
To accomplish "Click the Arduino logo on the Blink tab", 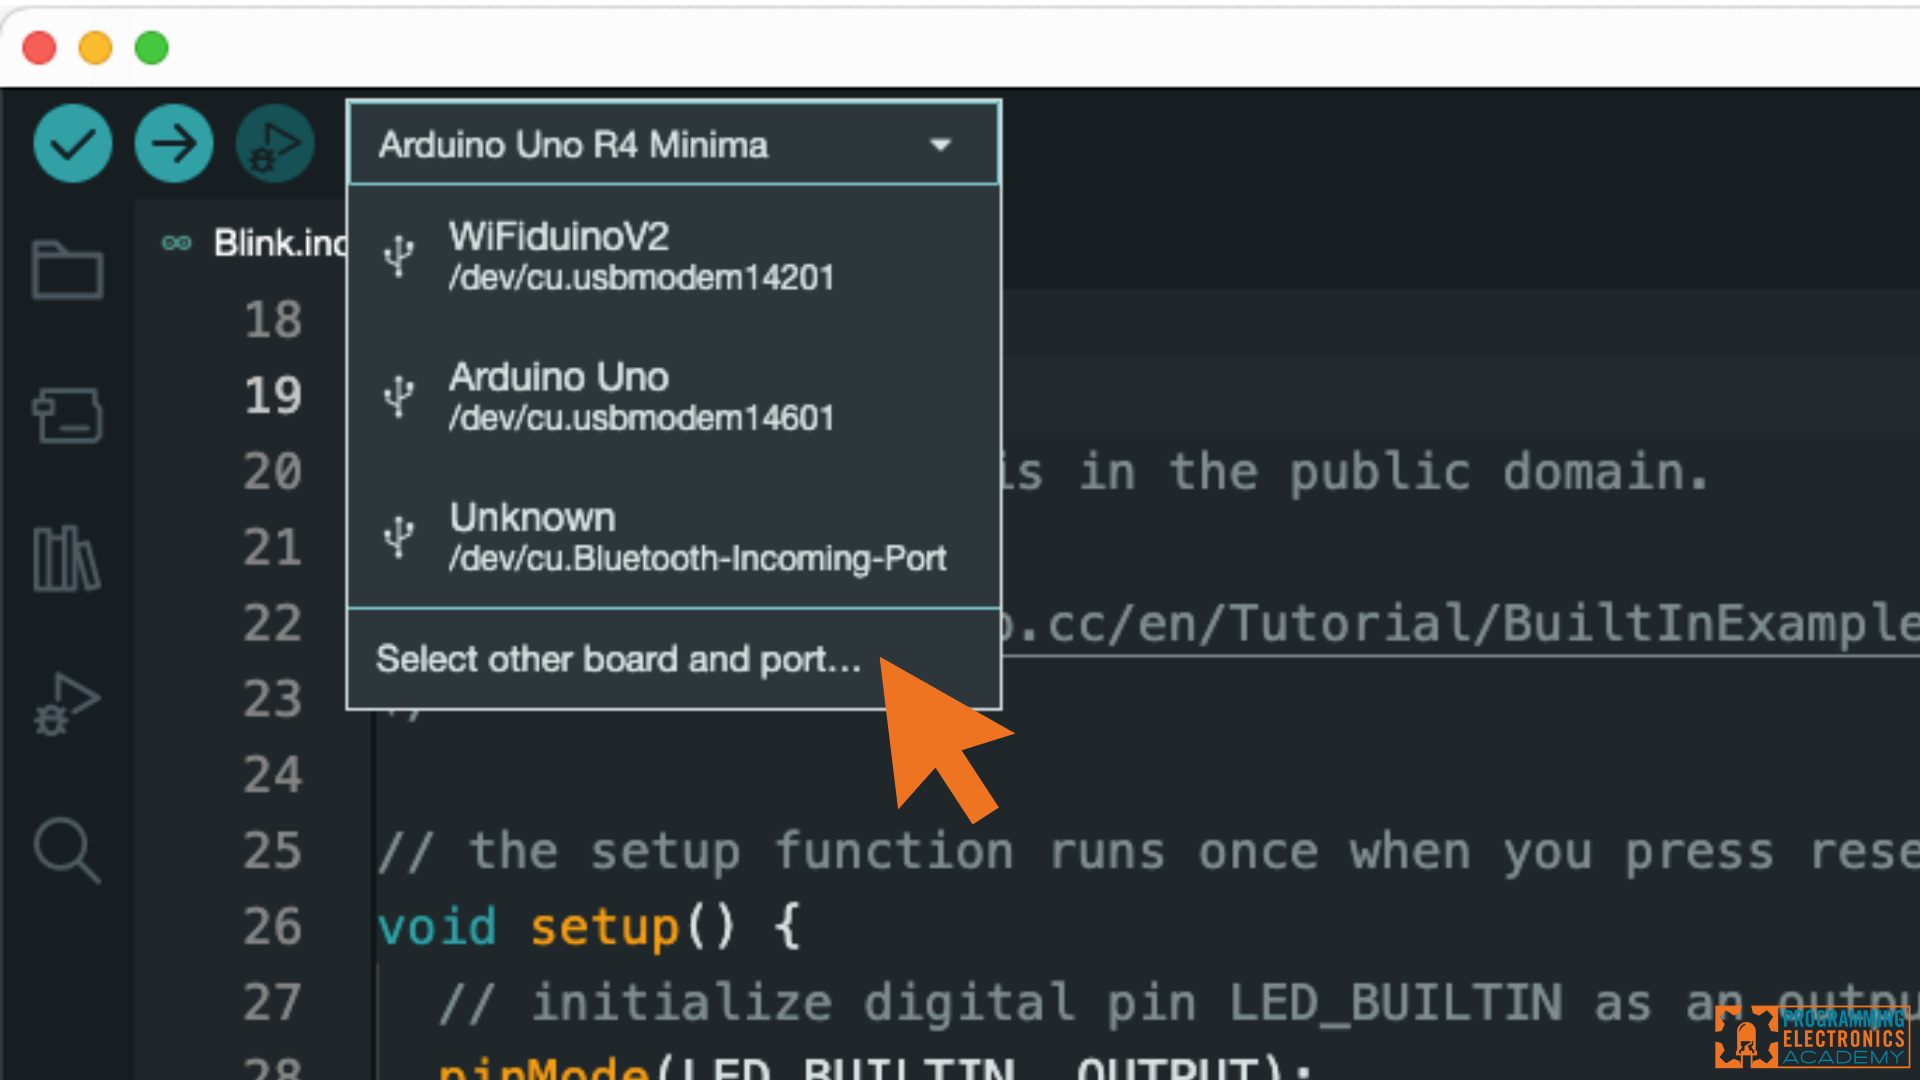I will coord(175,243).
